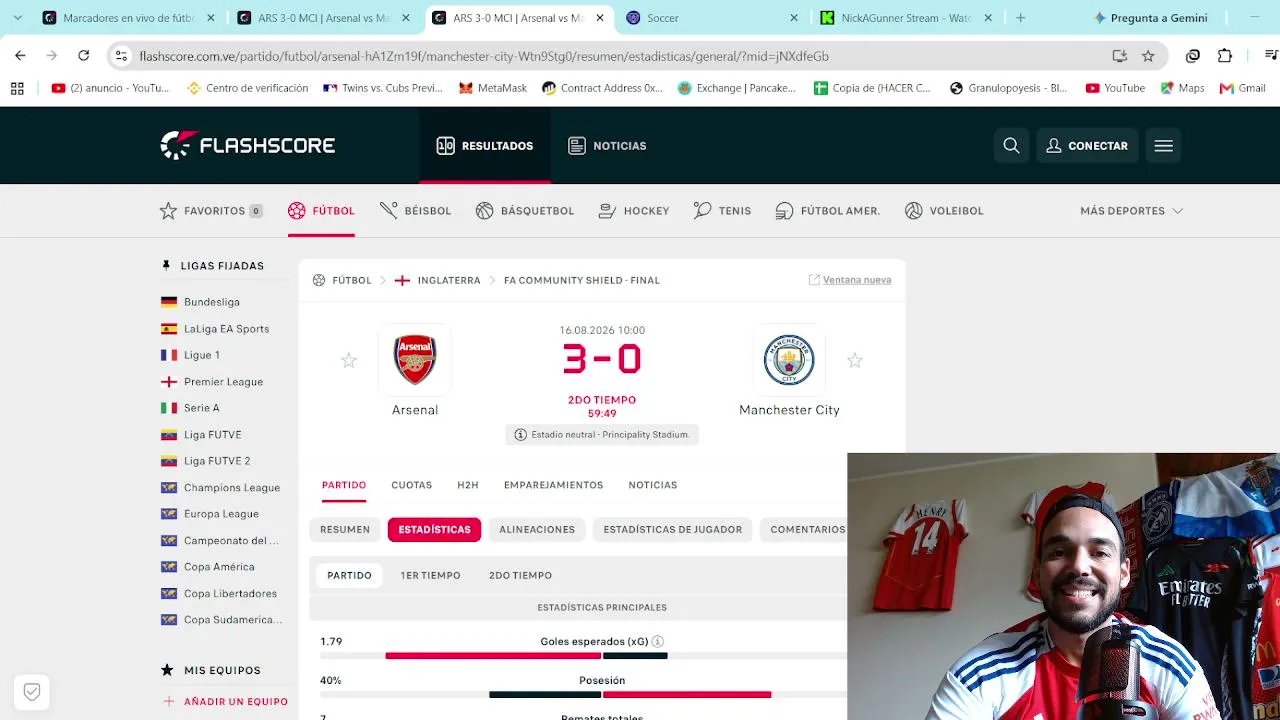Screen dimensions: 1280x720
Task: Click Añadir un equipo plus link
Action: click(x=225, y=702)
